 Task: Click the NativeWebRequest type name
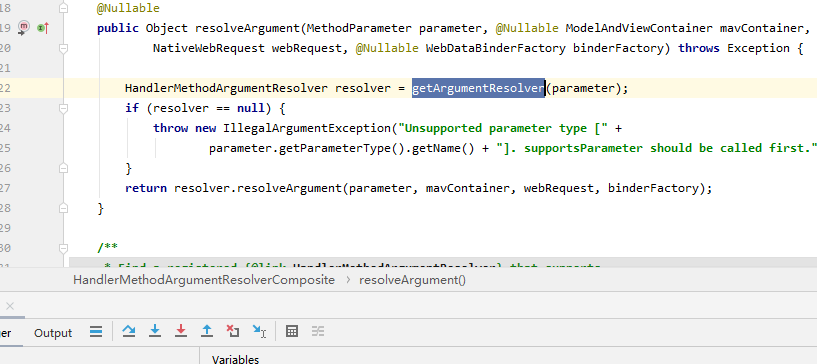pyautogui.click(x=208, y=48)
